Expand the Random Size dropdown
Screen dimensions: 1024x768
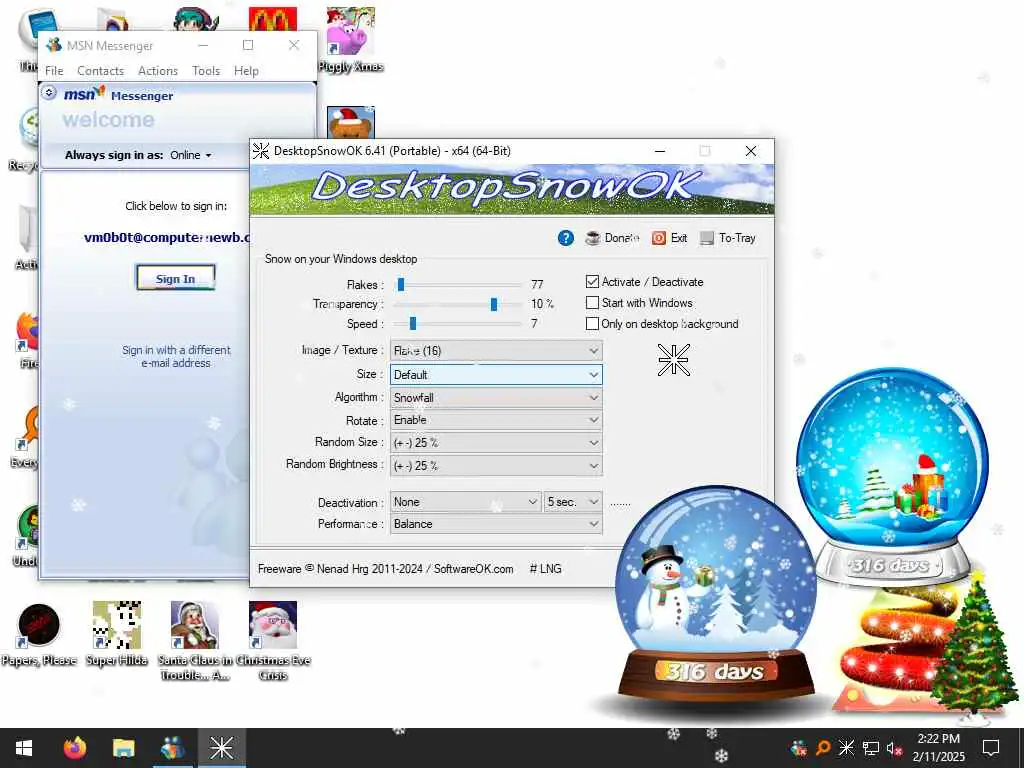496,443
